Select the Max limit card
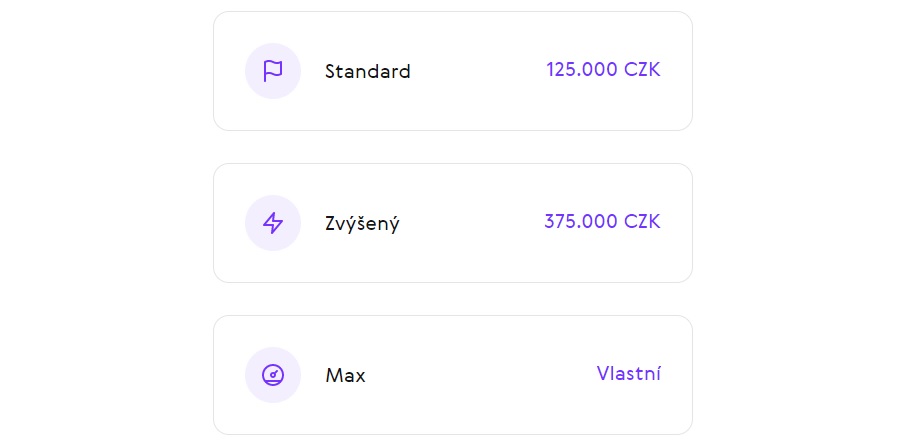 (x=453, y=375)
